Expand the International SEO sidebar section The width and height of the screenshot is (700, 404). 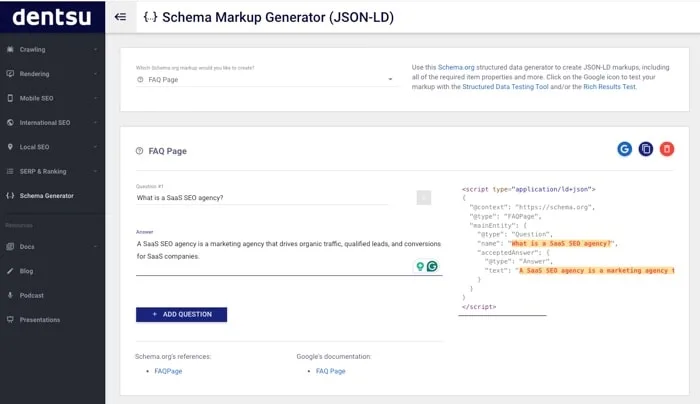click(52, 122)
